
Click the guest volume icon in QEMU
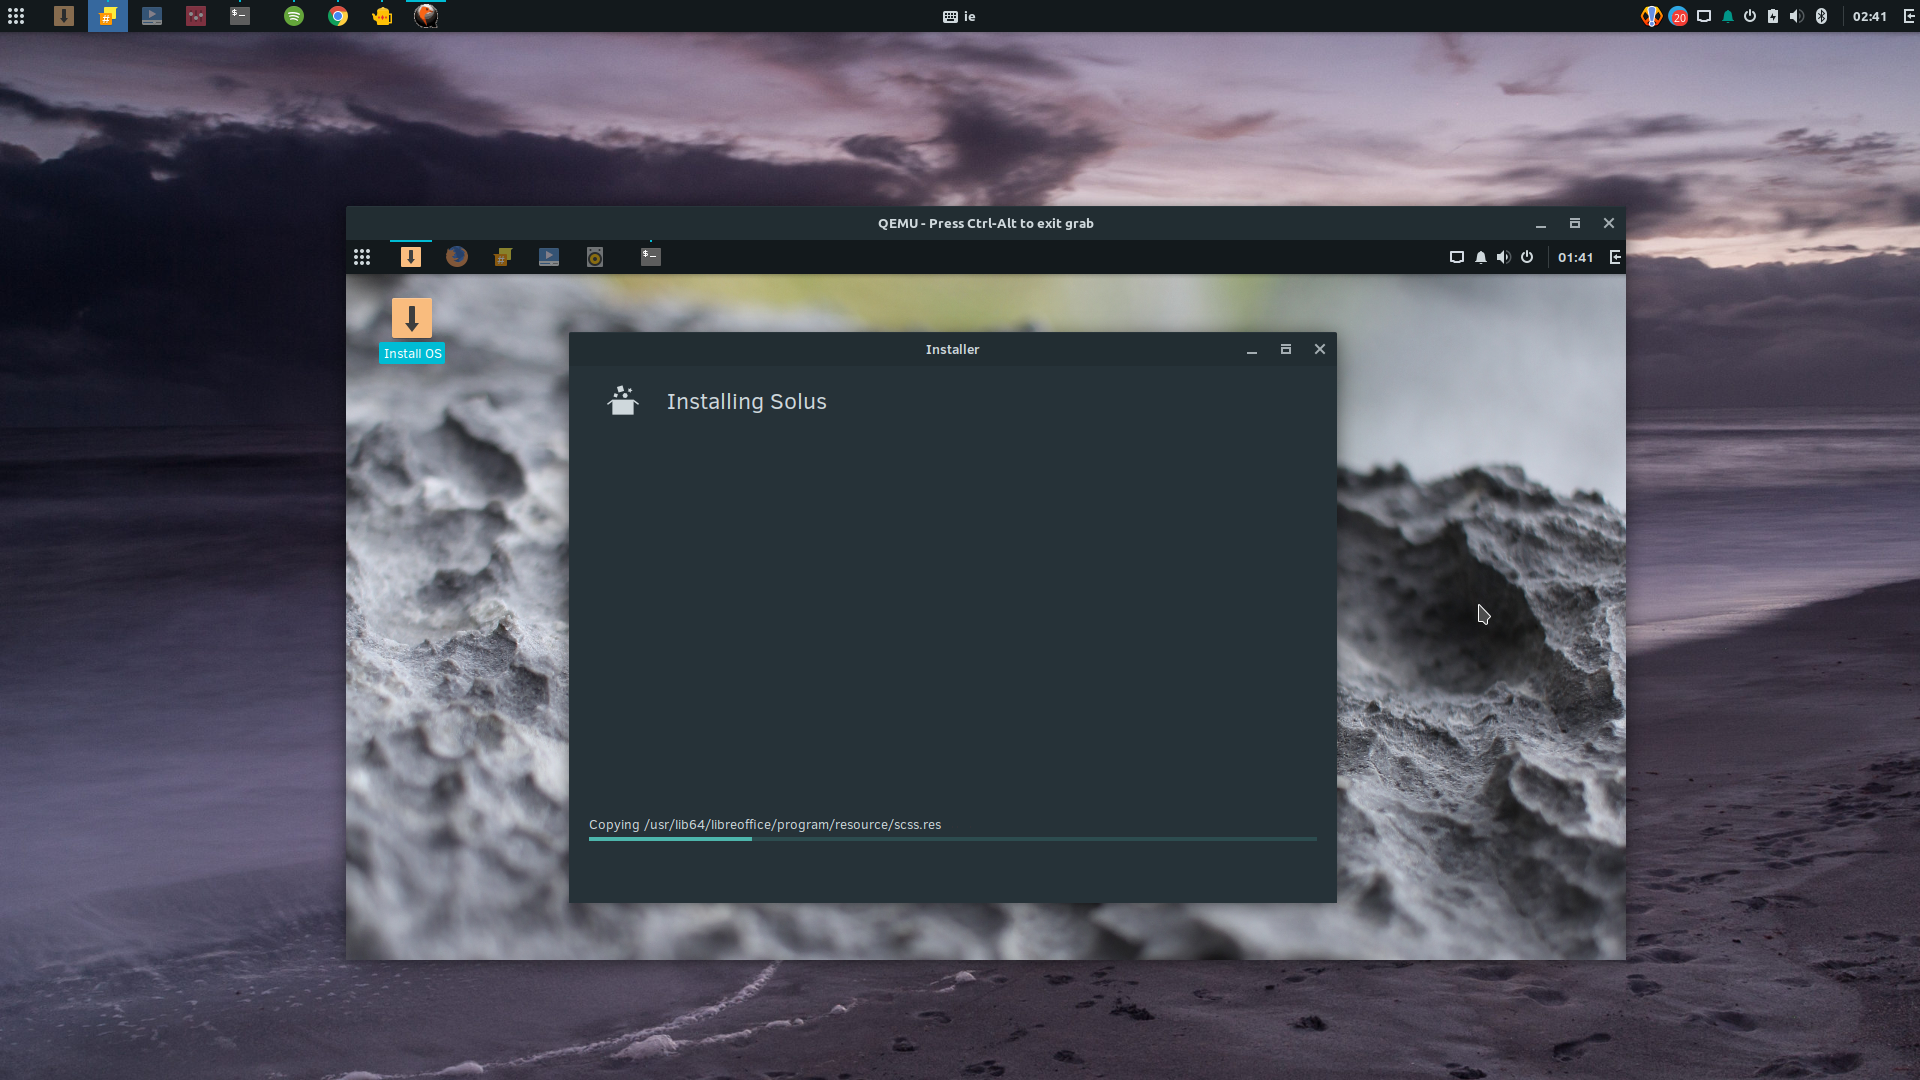click(1503, 257)
